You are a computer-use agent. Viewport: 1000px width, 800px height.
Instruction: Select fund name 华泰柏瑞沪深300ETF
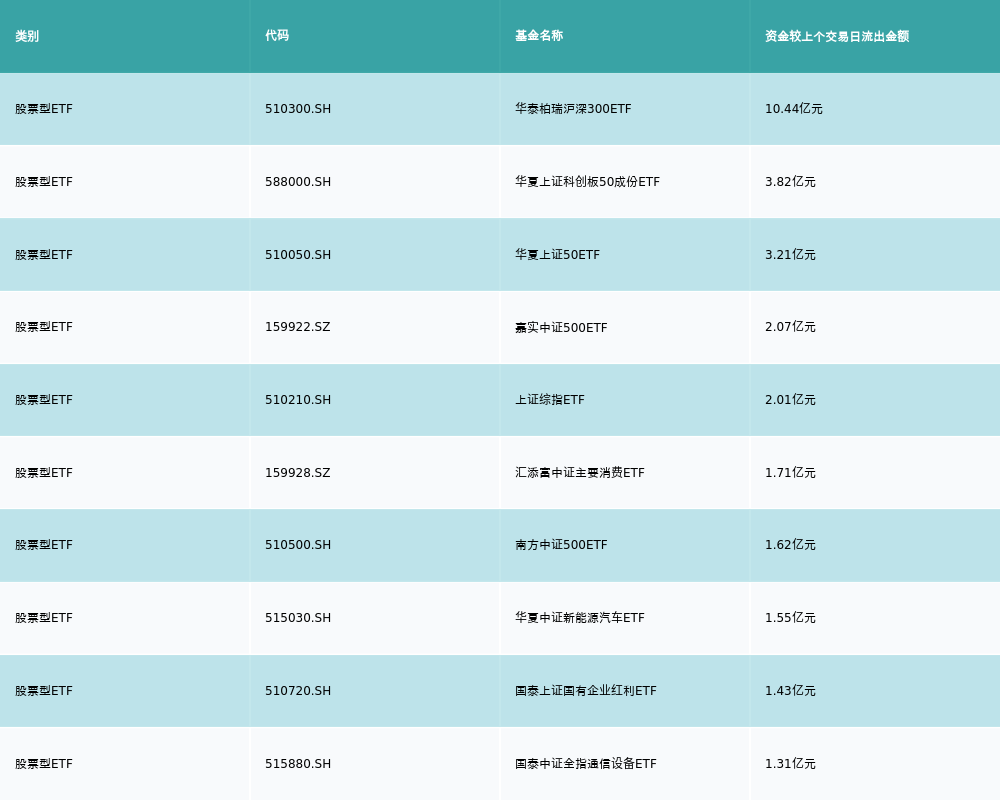tap(573, 109)
